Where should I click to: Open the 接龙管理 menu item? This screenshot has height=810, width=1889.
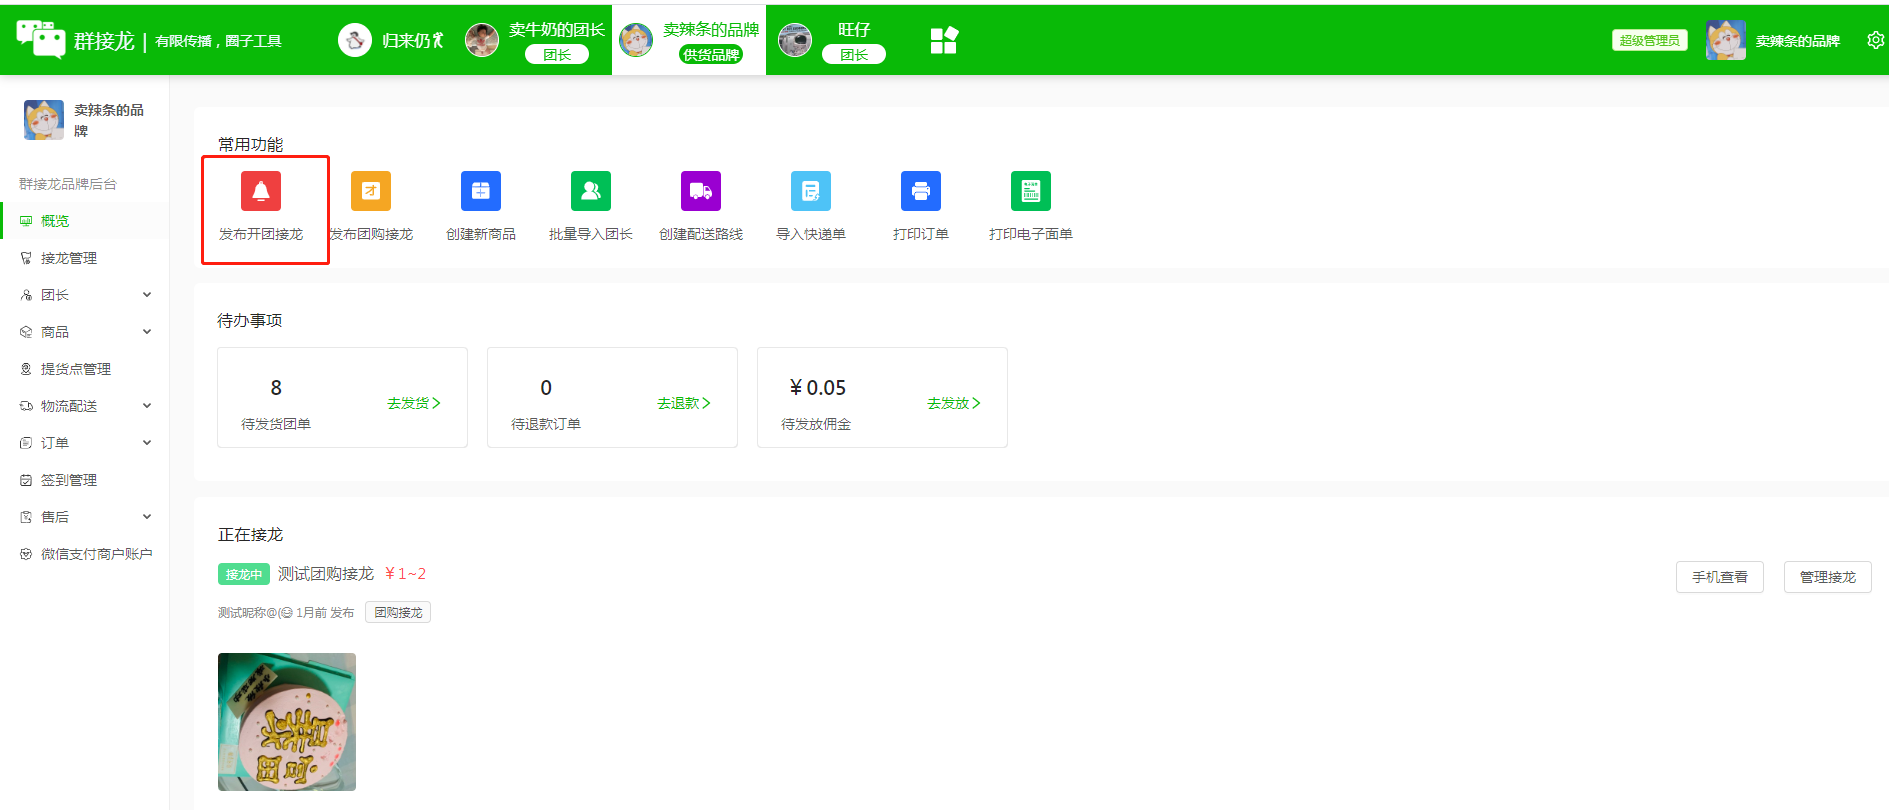85,258
